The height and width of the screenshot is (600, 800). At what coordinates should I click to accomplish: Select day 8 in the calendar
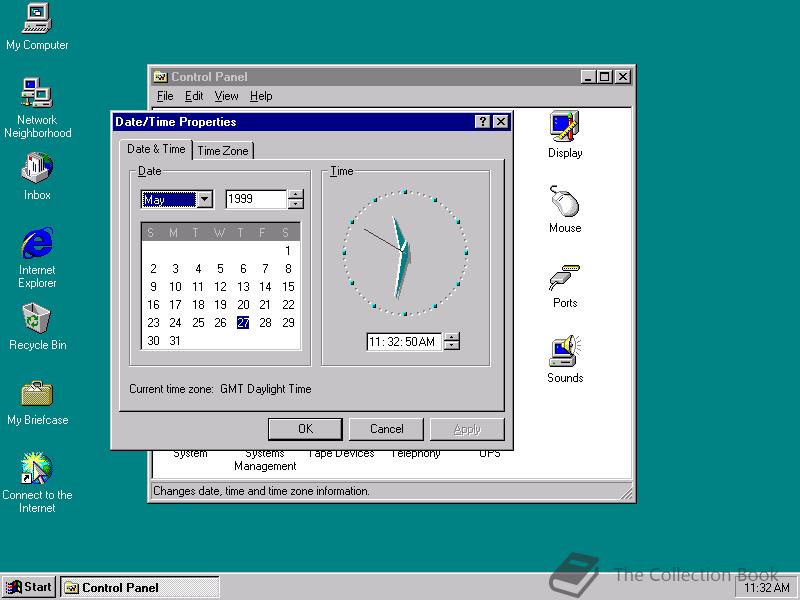(288, 268)
